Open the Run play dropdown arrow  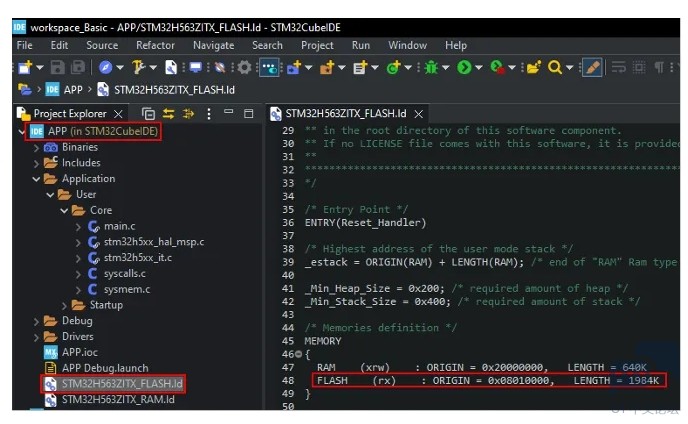click(479, 68)
